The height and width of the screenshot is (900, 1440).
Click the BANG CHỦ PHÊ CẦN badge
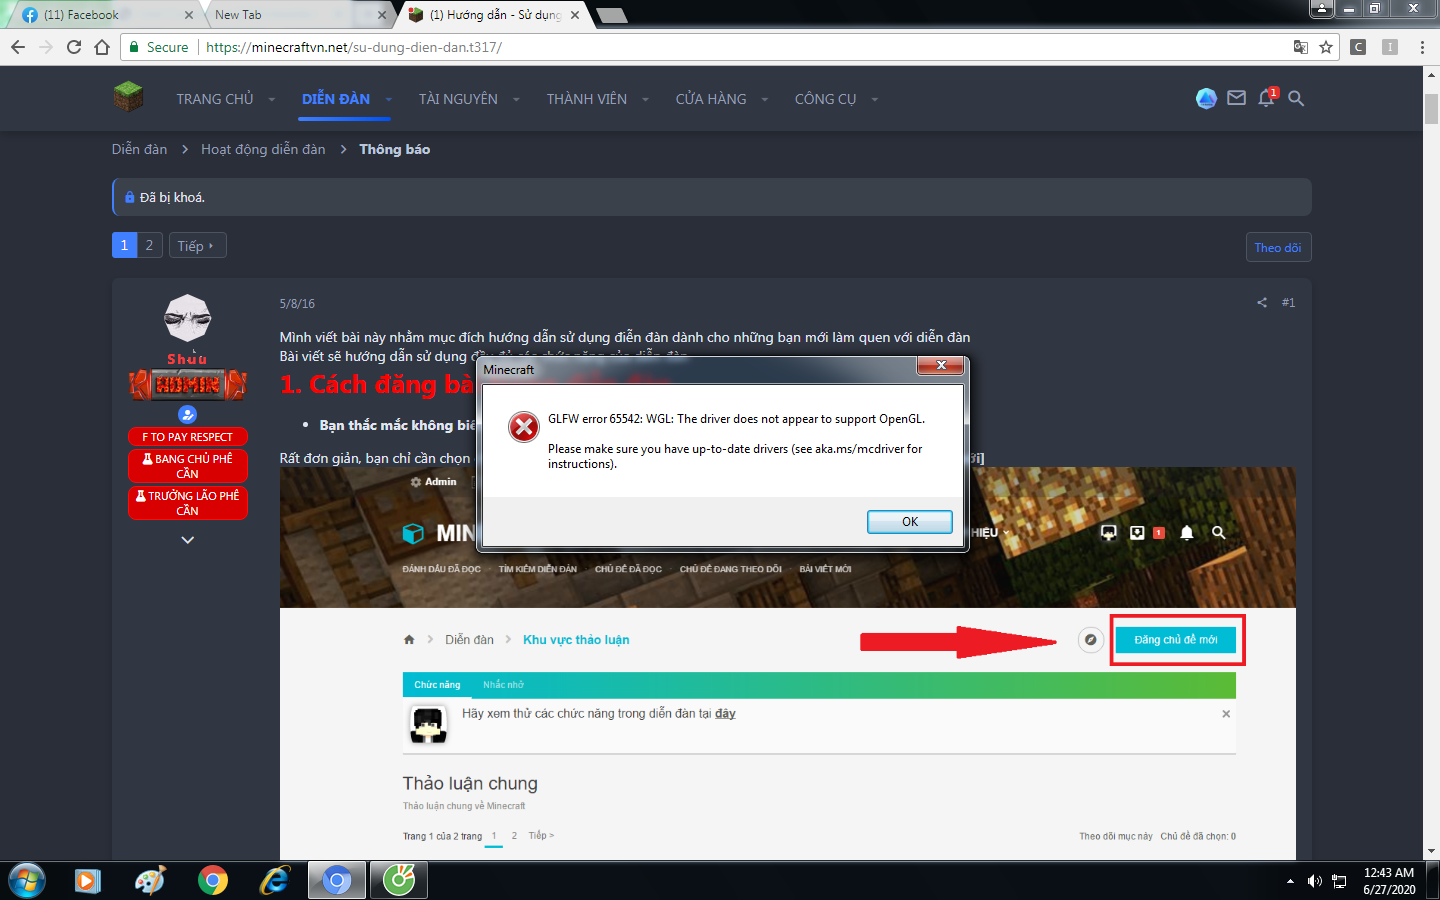(x=188, y=466)
